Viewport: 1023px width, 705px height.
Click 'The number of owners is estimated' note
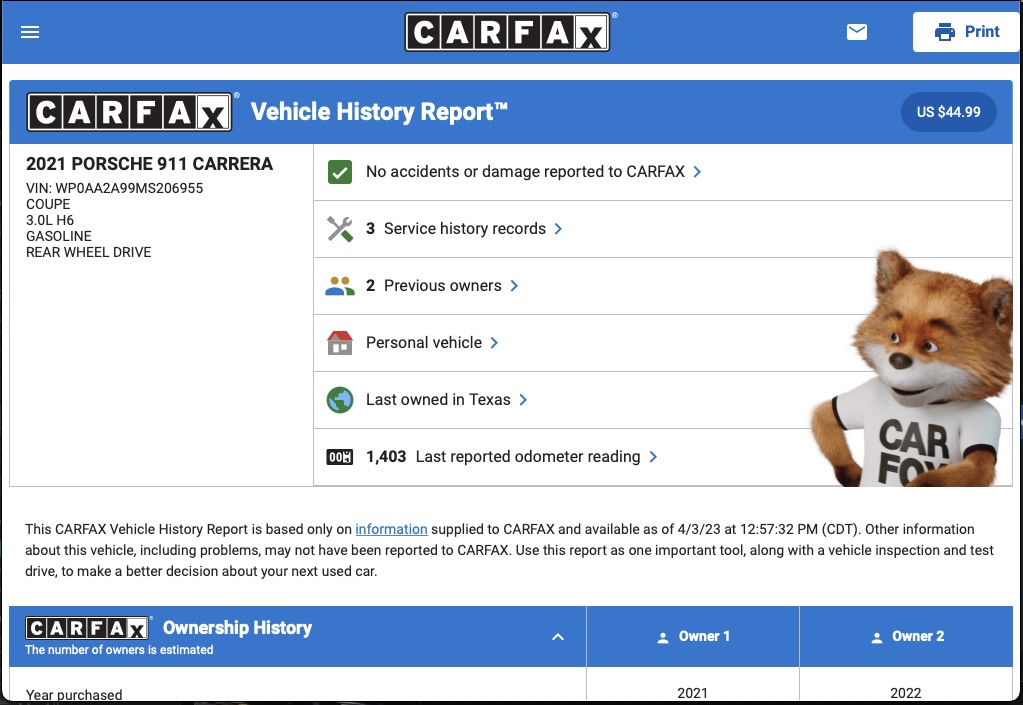pyautogui.click(x=119, y=650)
